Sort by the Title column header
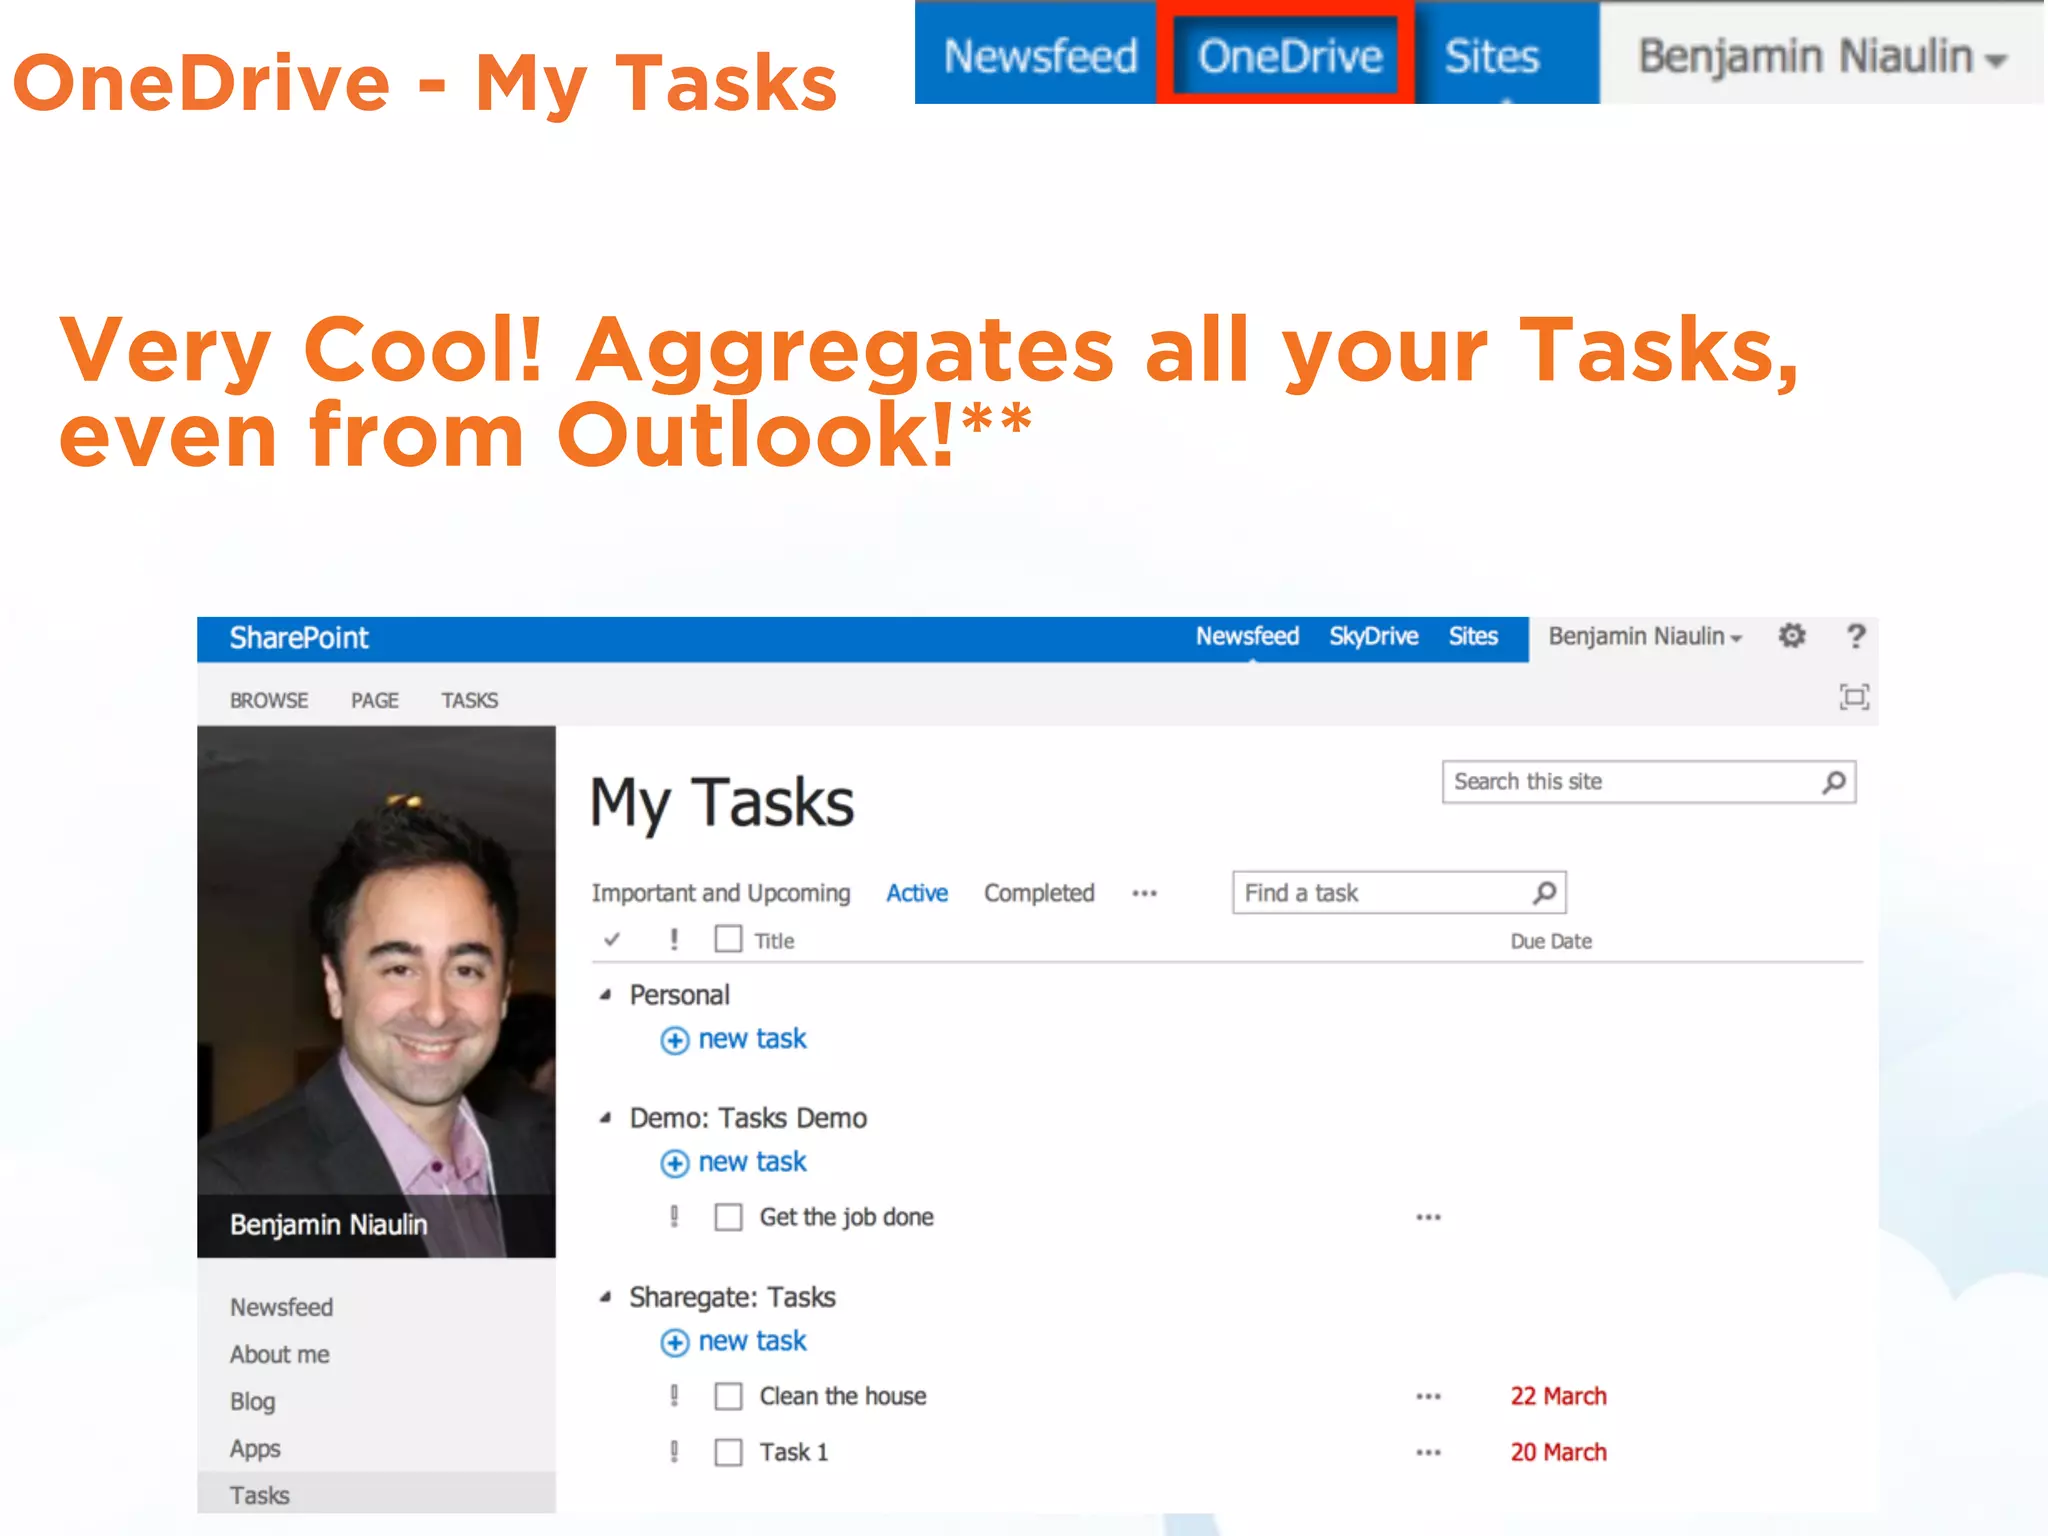 pos(774,941)
